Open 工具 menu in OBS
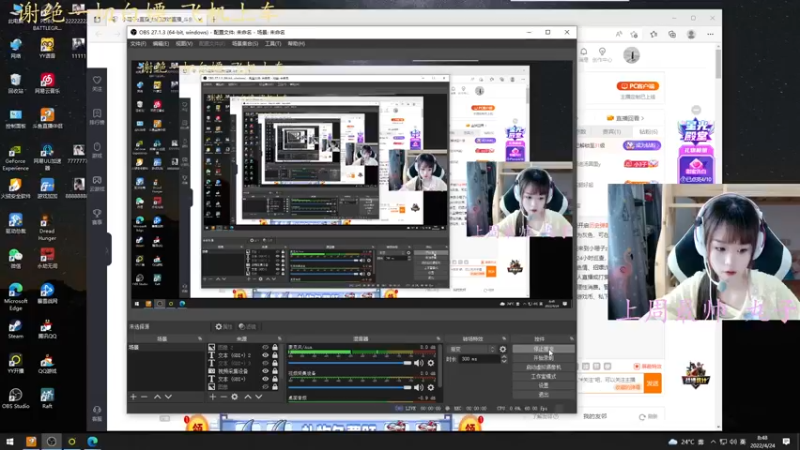 [273, 44]
